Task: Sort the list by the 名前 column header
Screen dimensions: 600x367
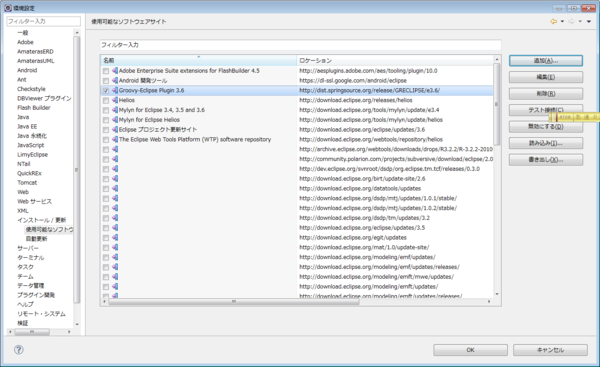Action: pyautogui.click(x=199, y=60)
